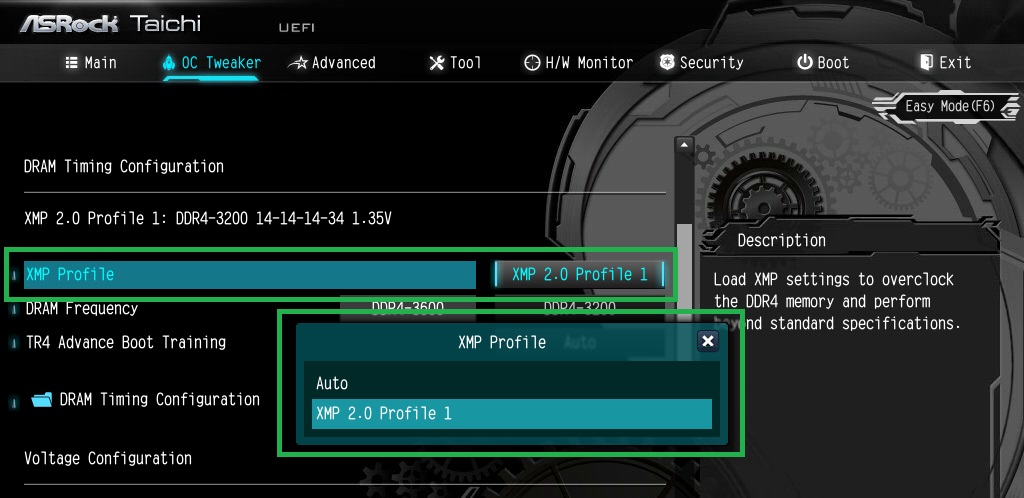
Task: Click the Tool wrench icon
Action: click(x=436, y=63)
